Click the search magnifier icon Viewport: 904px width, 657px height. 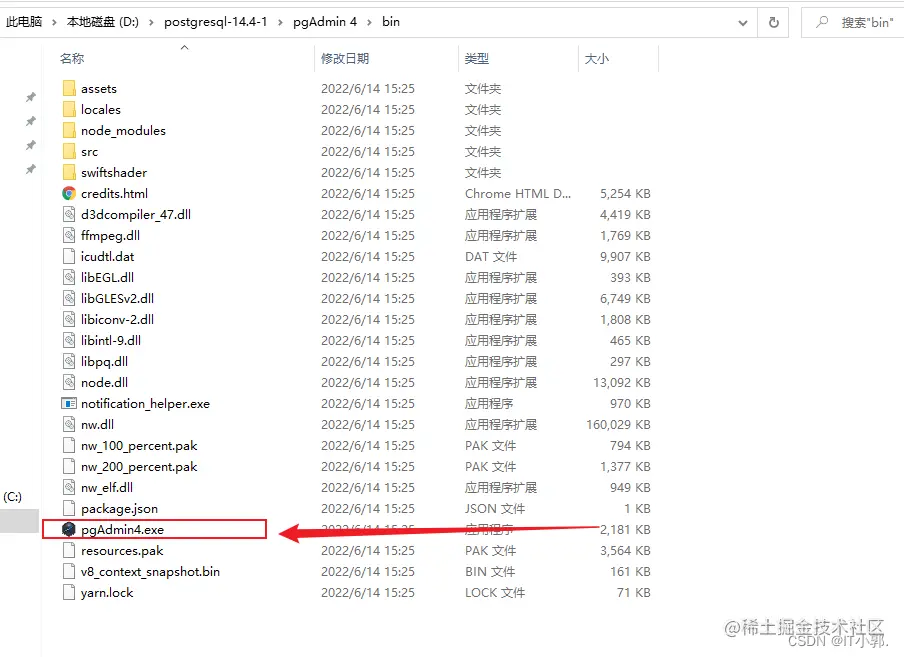click(822, 22)
